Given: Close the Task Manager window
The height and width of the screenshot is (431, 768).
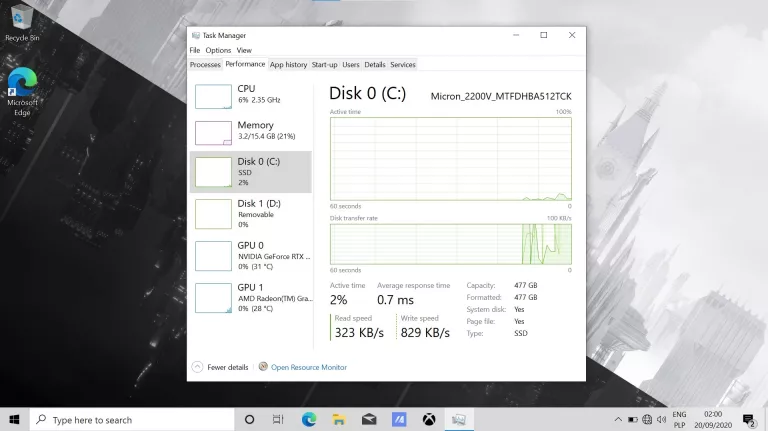Looking at the screenshot, I should click(572, 35).
